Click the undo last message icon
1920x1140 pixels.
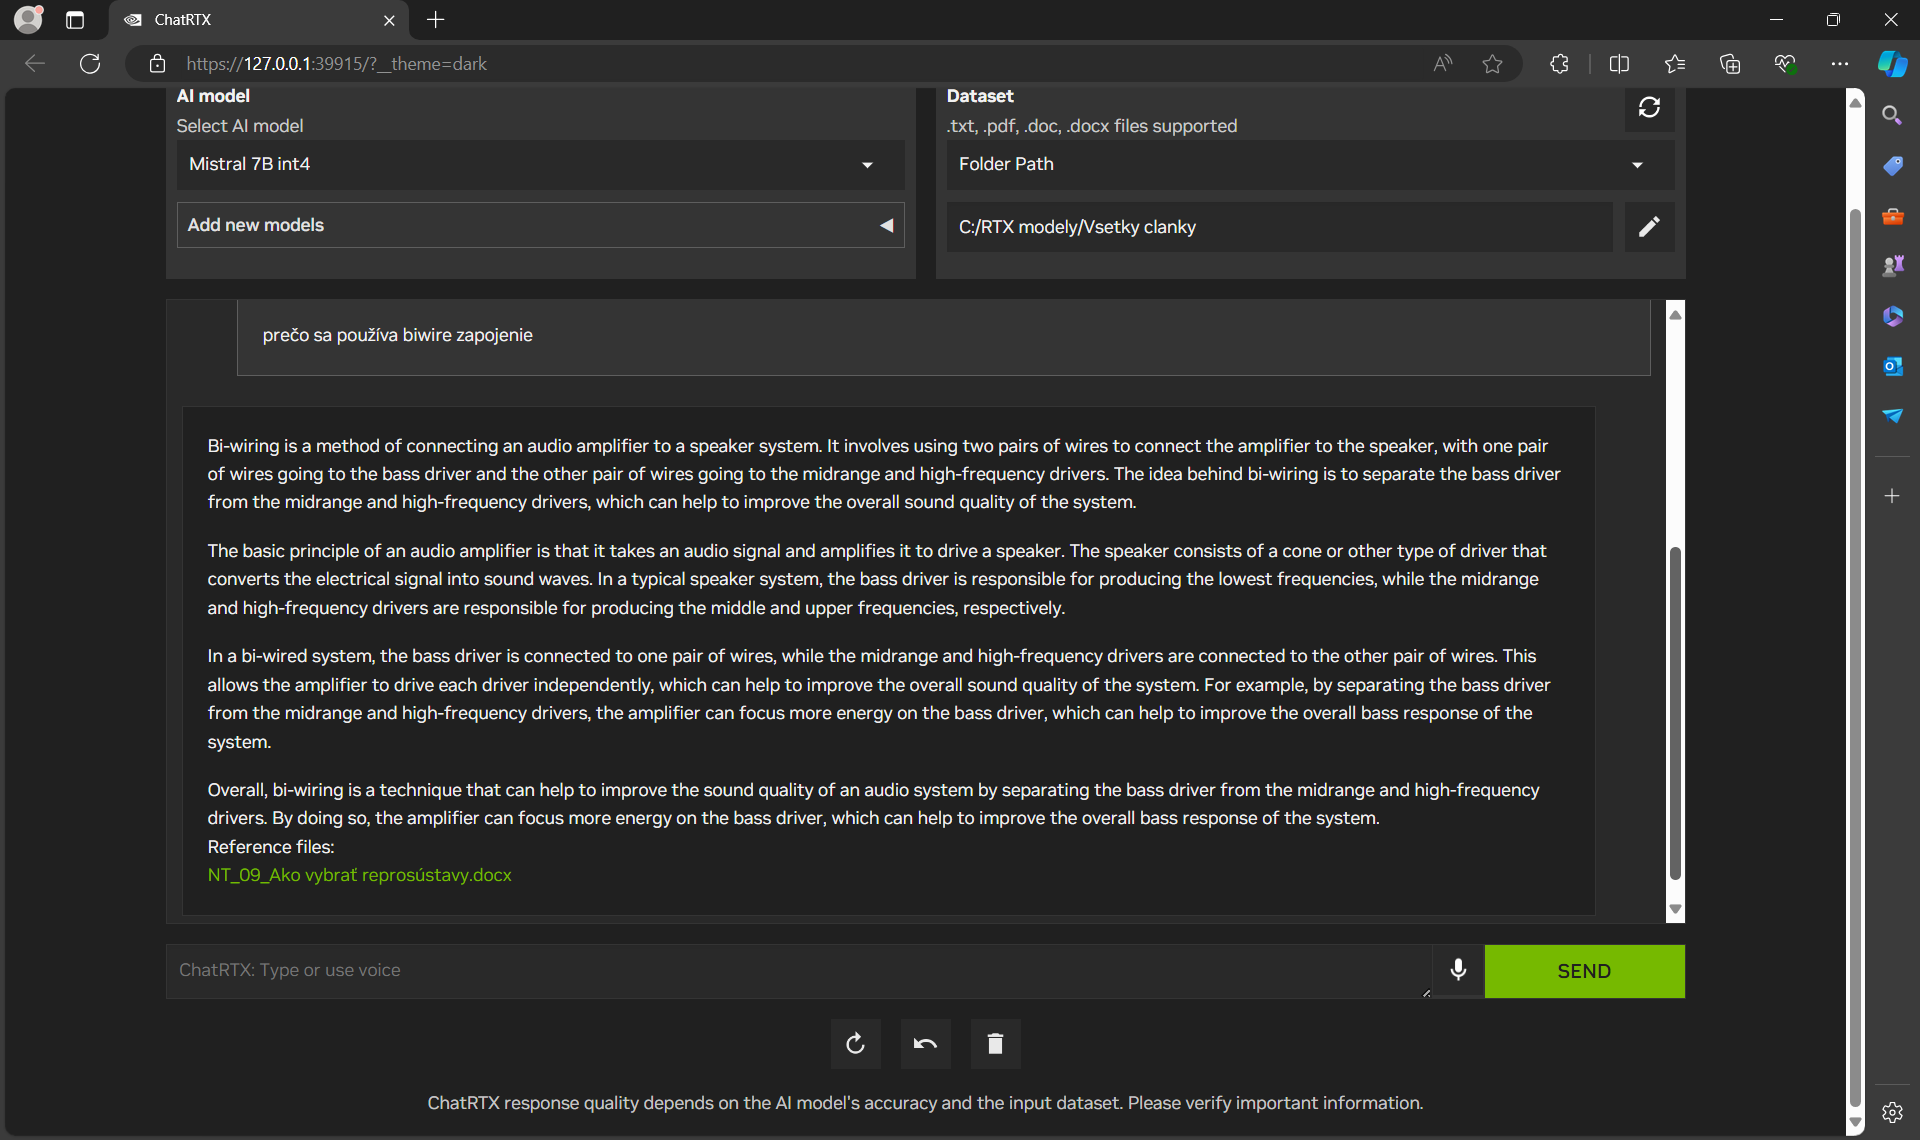pyautogui.click(x=925, y=1044)
